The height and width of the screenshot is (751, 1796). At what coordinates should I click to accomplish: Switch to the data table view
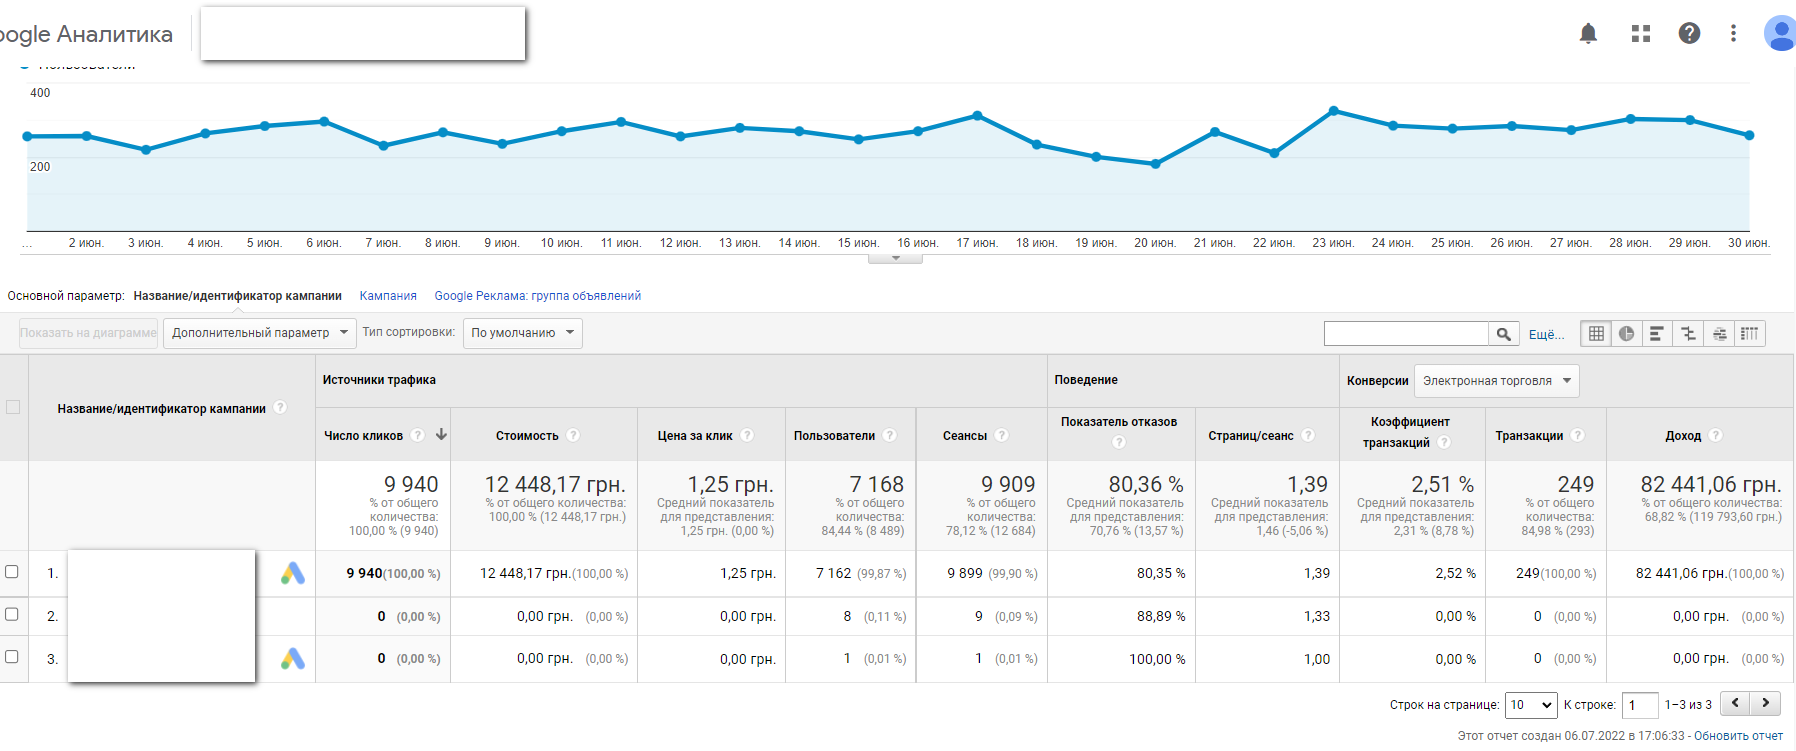click(x=1596, y=334)
